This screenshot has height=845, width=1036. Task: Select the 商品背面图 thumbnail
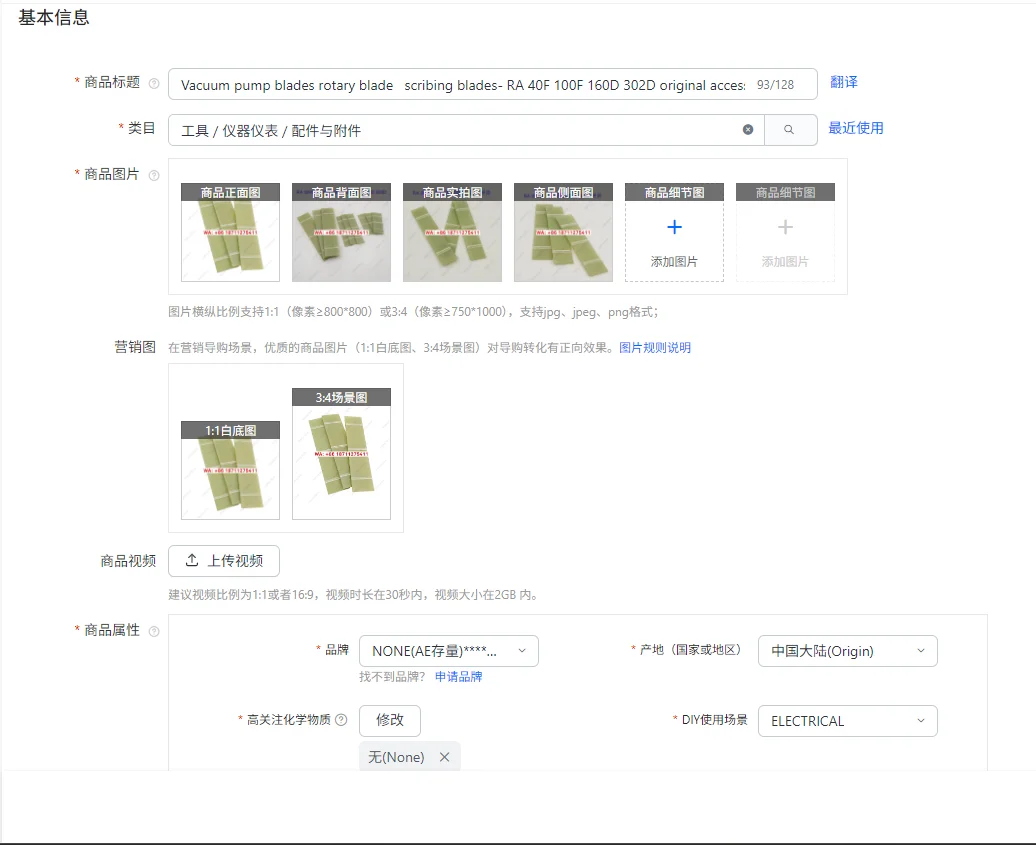(x=342, y=232)
